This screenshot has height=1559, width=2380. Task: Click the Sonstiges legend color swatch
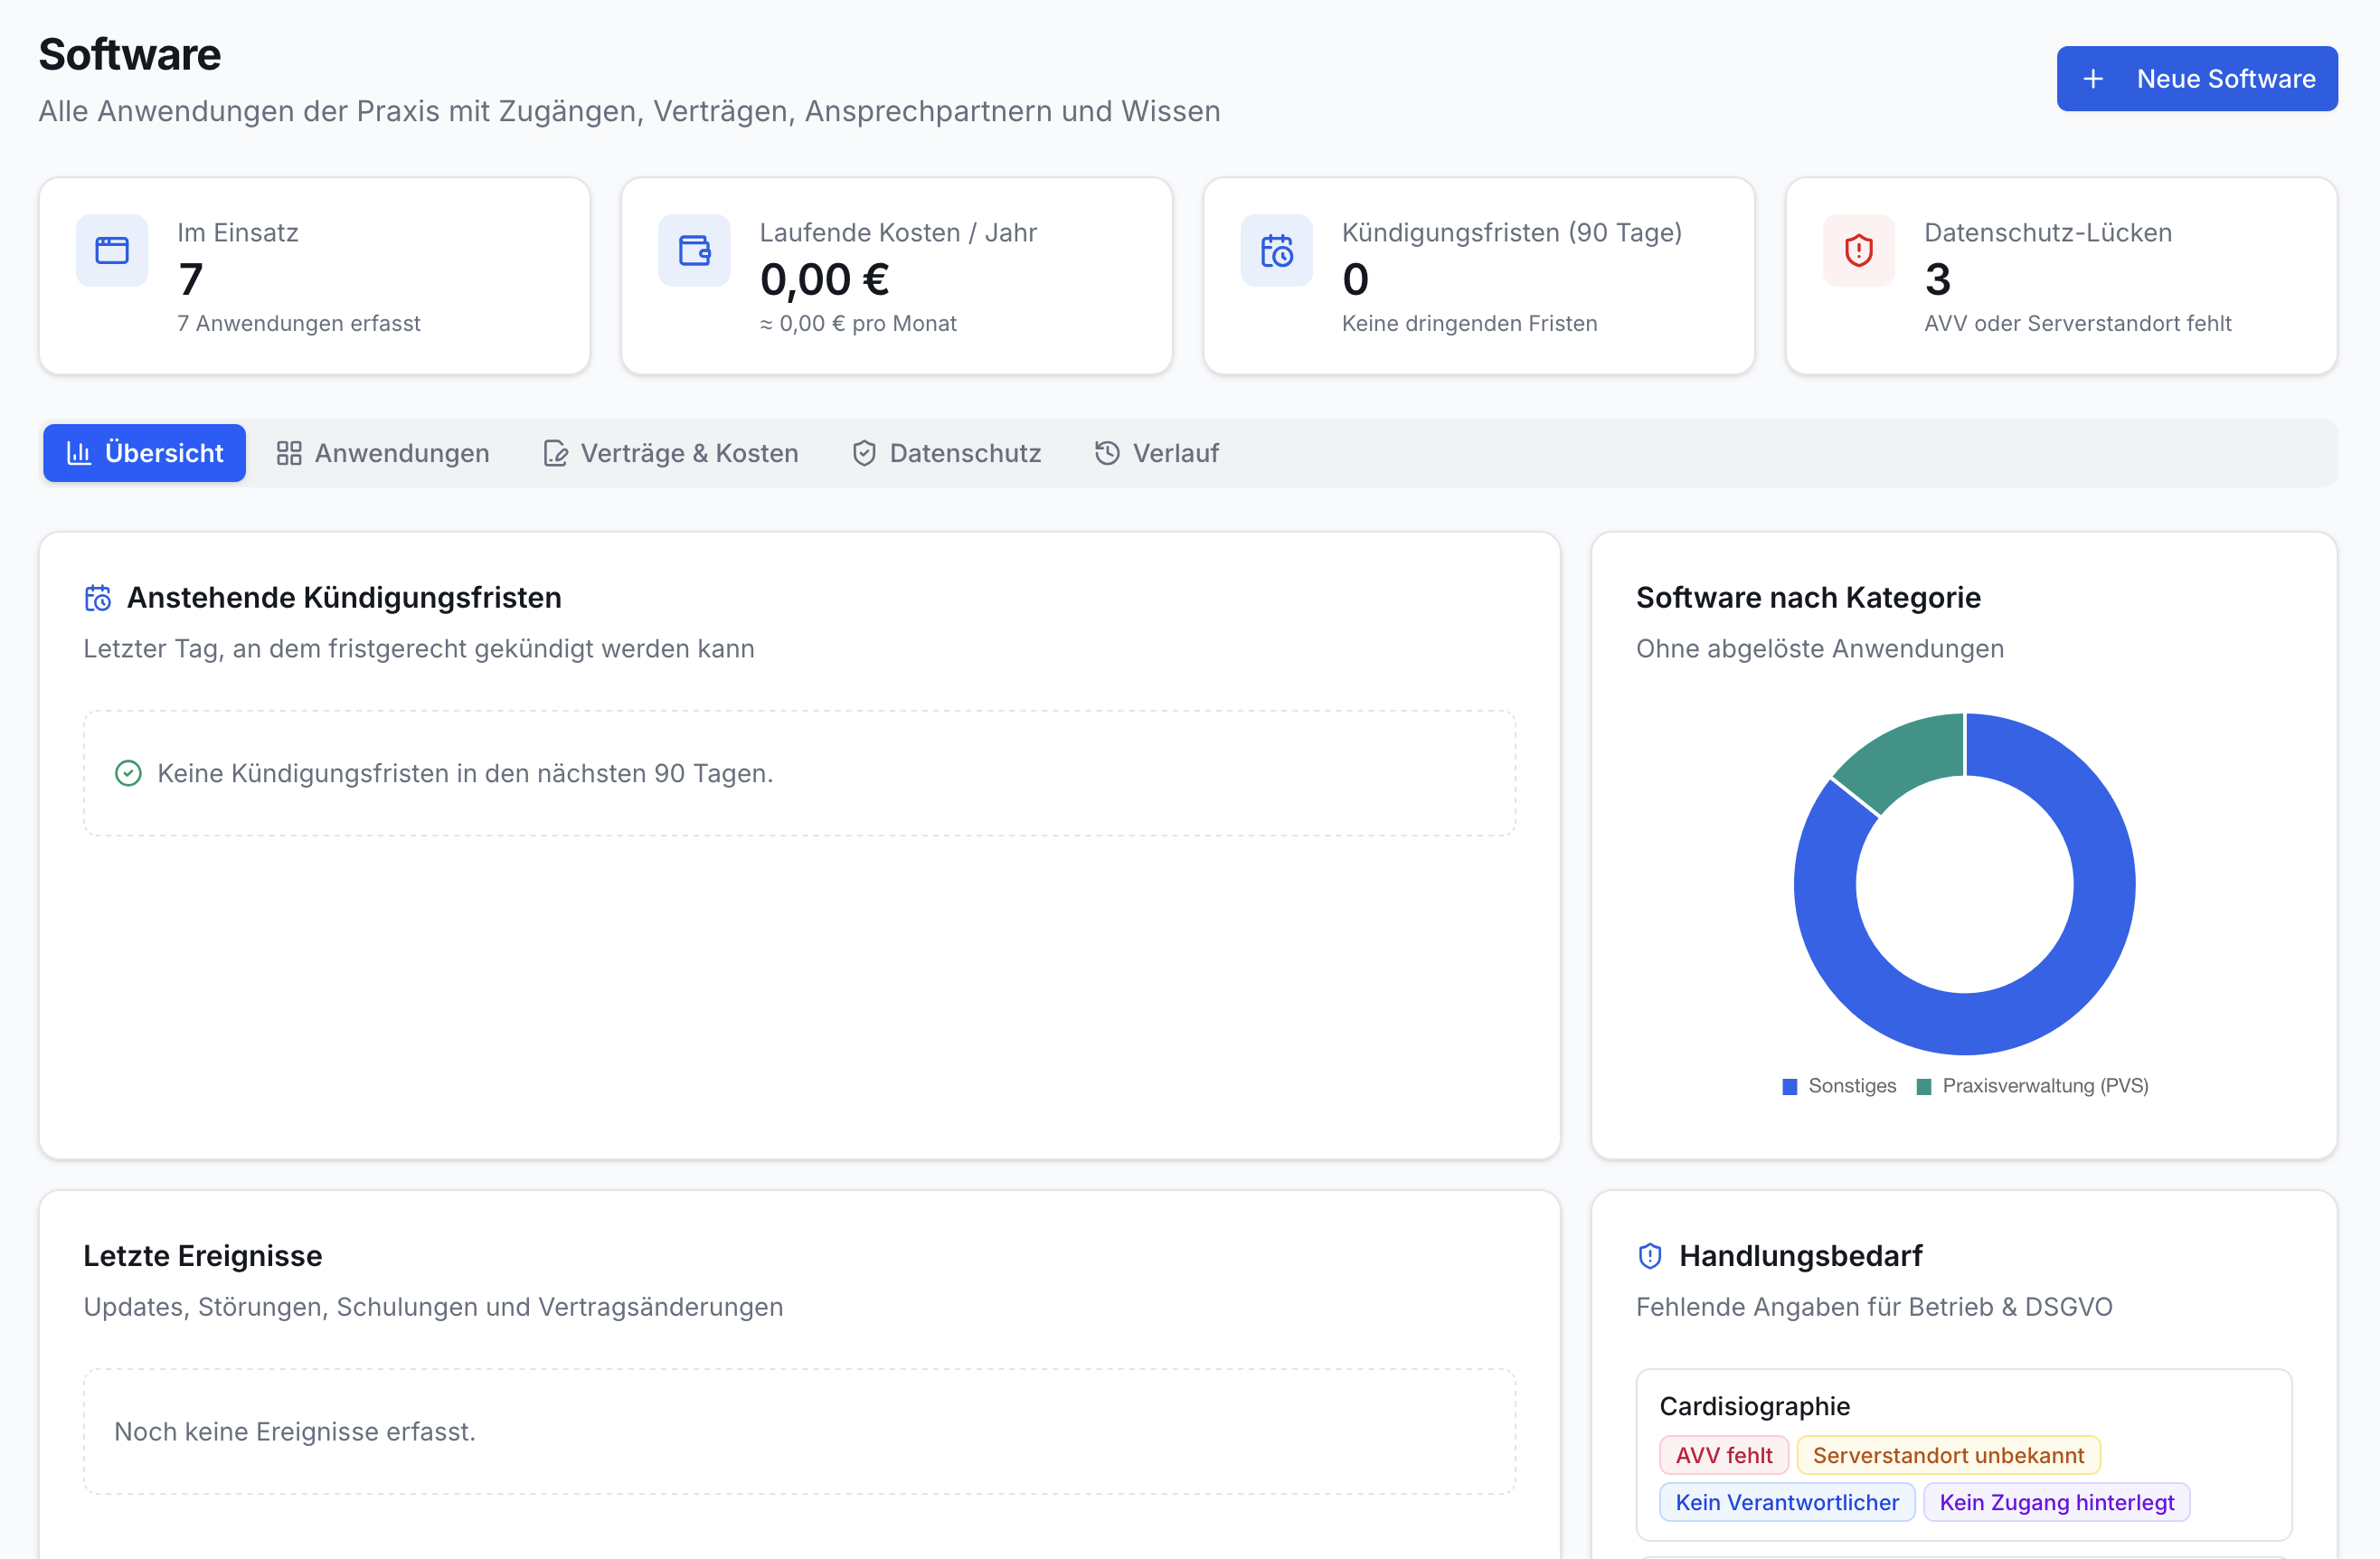pyautogui.click(x=1790, y=1087)
